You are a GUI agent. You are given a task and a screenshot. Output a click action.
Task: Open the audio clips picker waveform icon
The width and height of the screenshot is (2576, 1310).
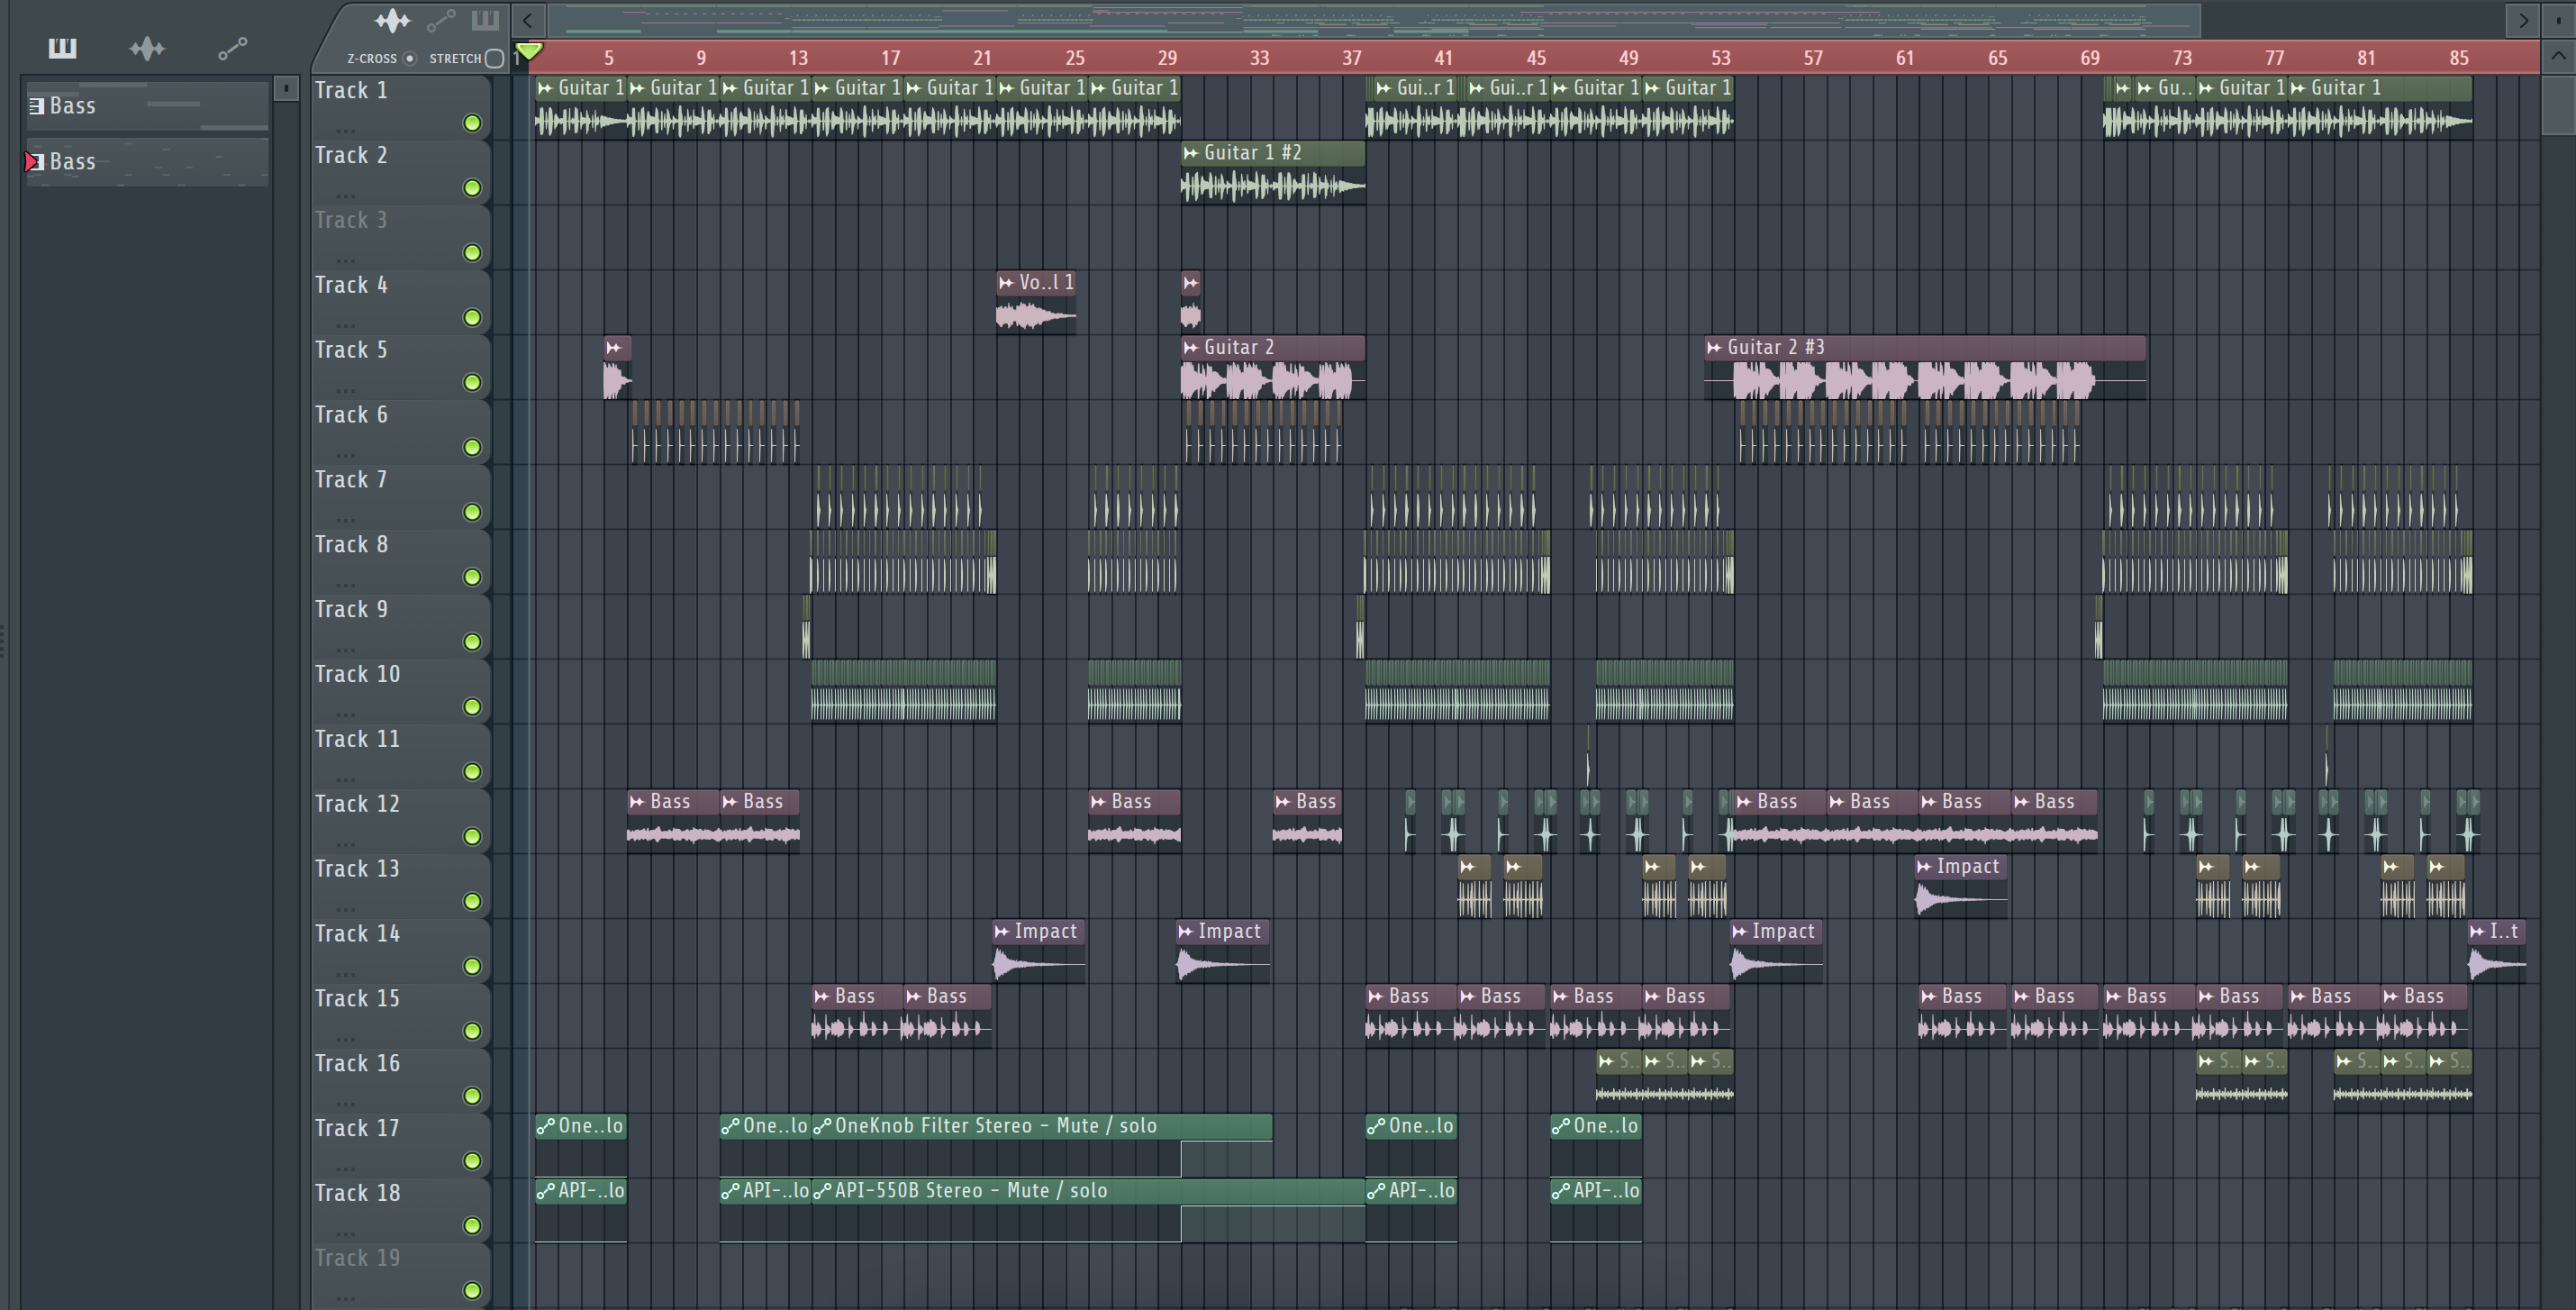tap(147, 48)
